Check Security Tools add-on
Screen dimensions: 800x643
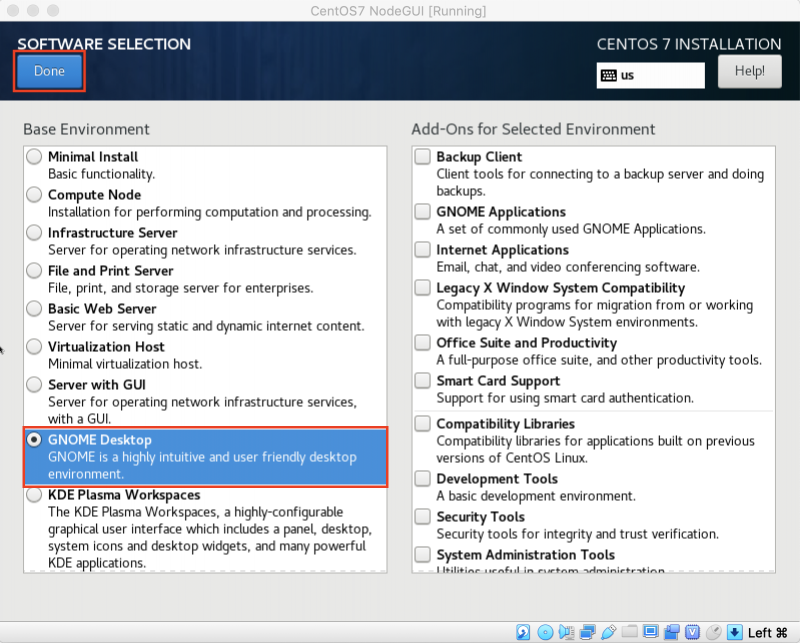[422, 516]
